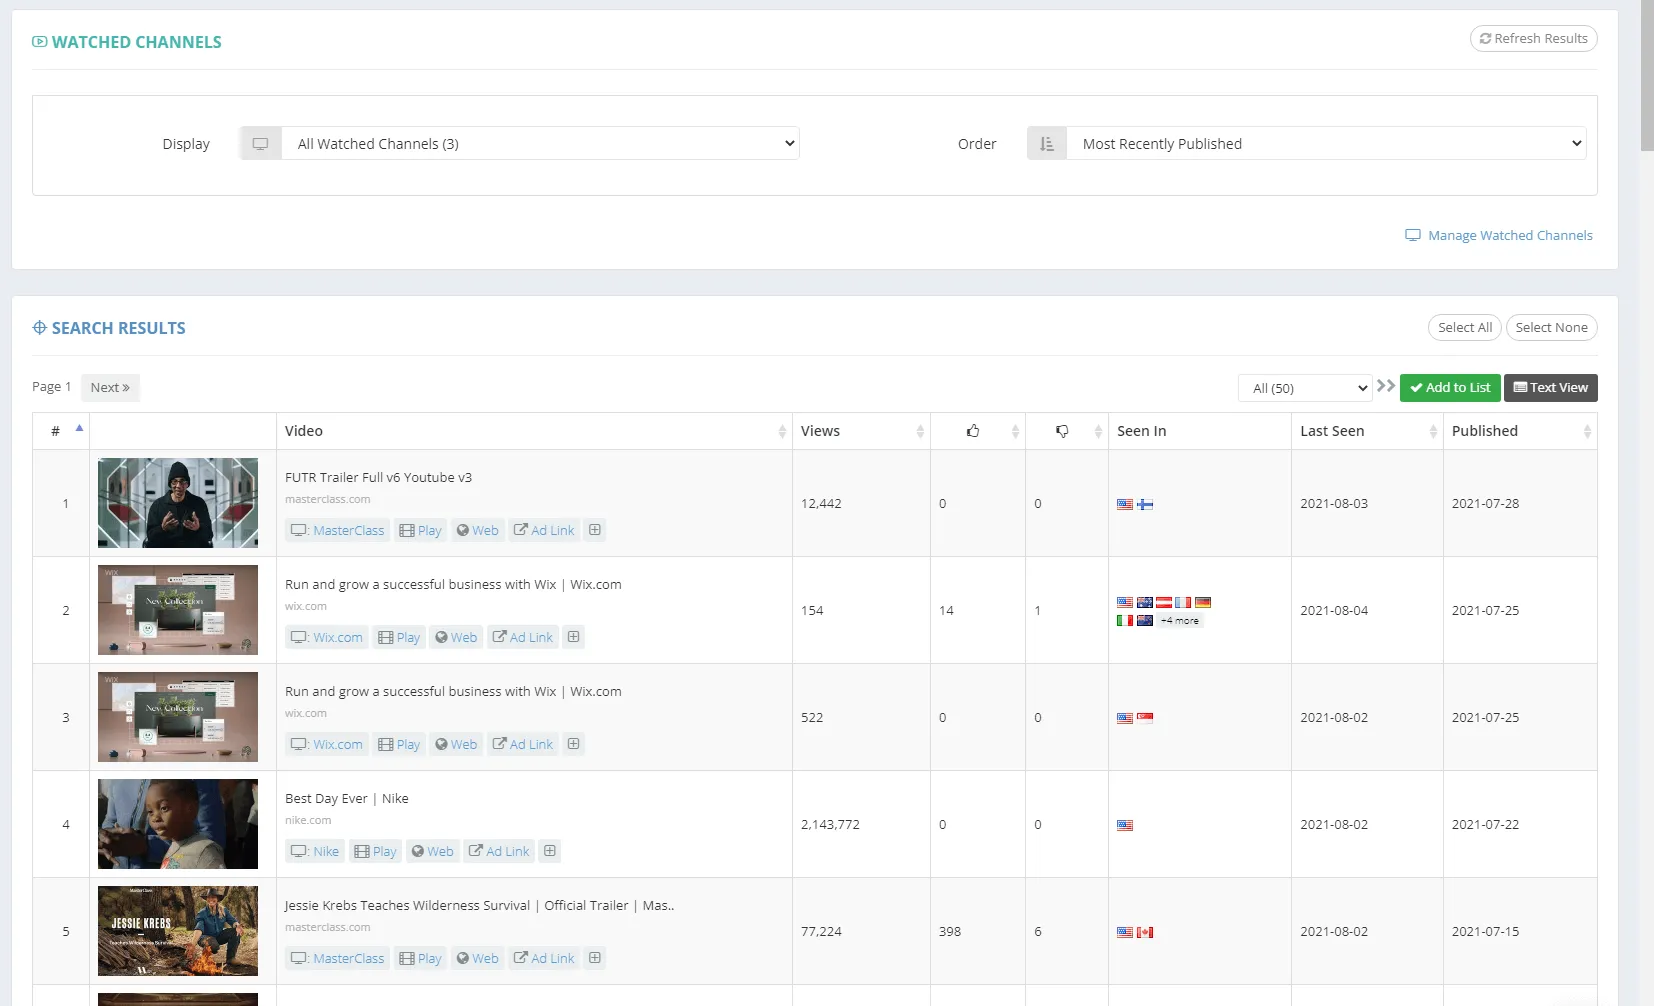Open Web link for Jessie Krebs video
The width and height of the screenshot is (1654, 1006).
(x=477, y=958)
